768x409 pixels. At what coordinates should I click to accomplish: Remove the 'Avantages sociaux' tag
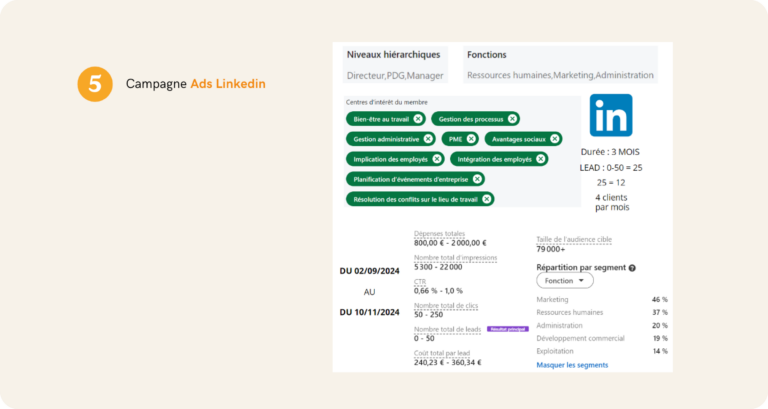click(554, 139)
